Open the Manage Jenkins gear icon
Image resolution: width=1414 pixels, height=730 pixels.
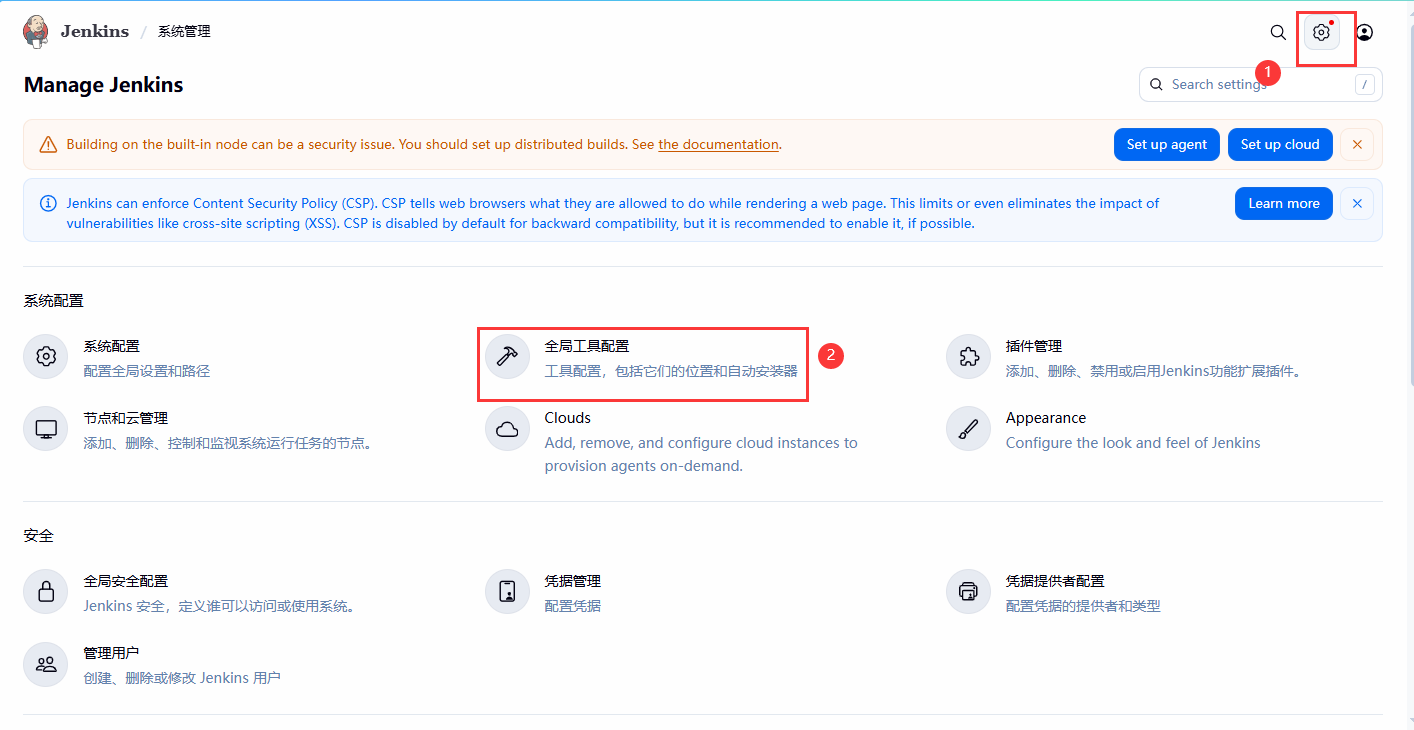click(x=1321, y=32)
